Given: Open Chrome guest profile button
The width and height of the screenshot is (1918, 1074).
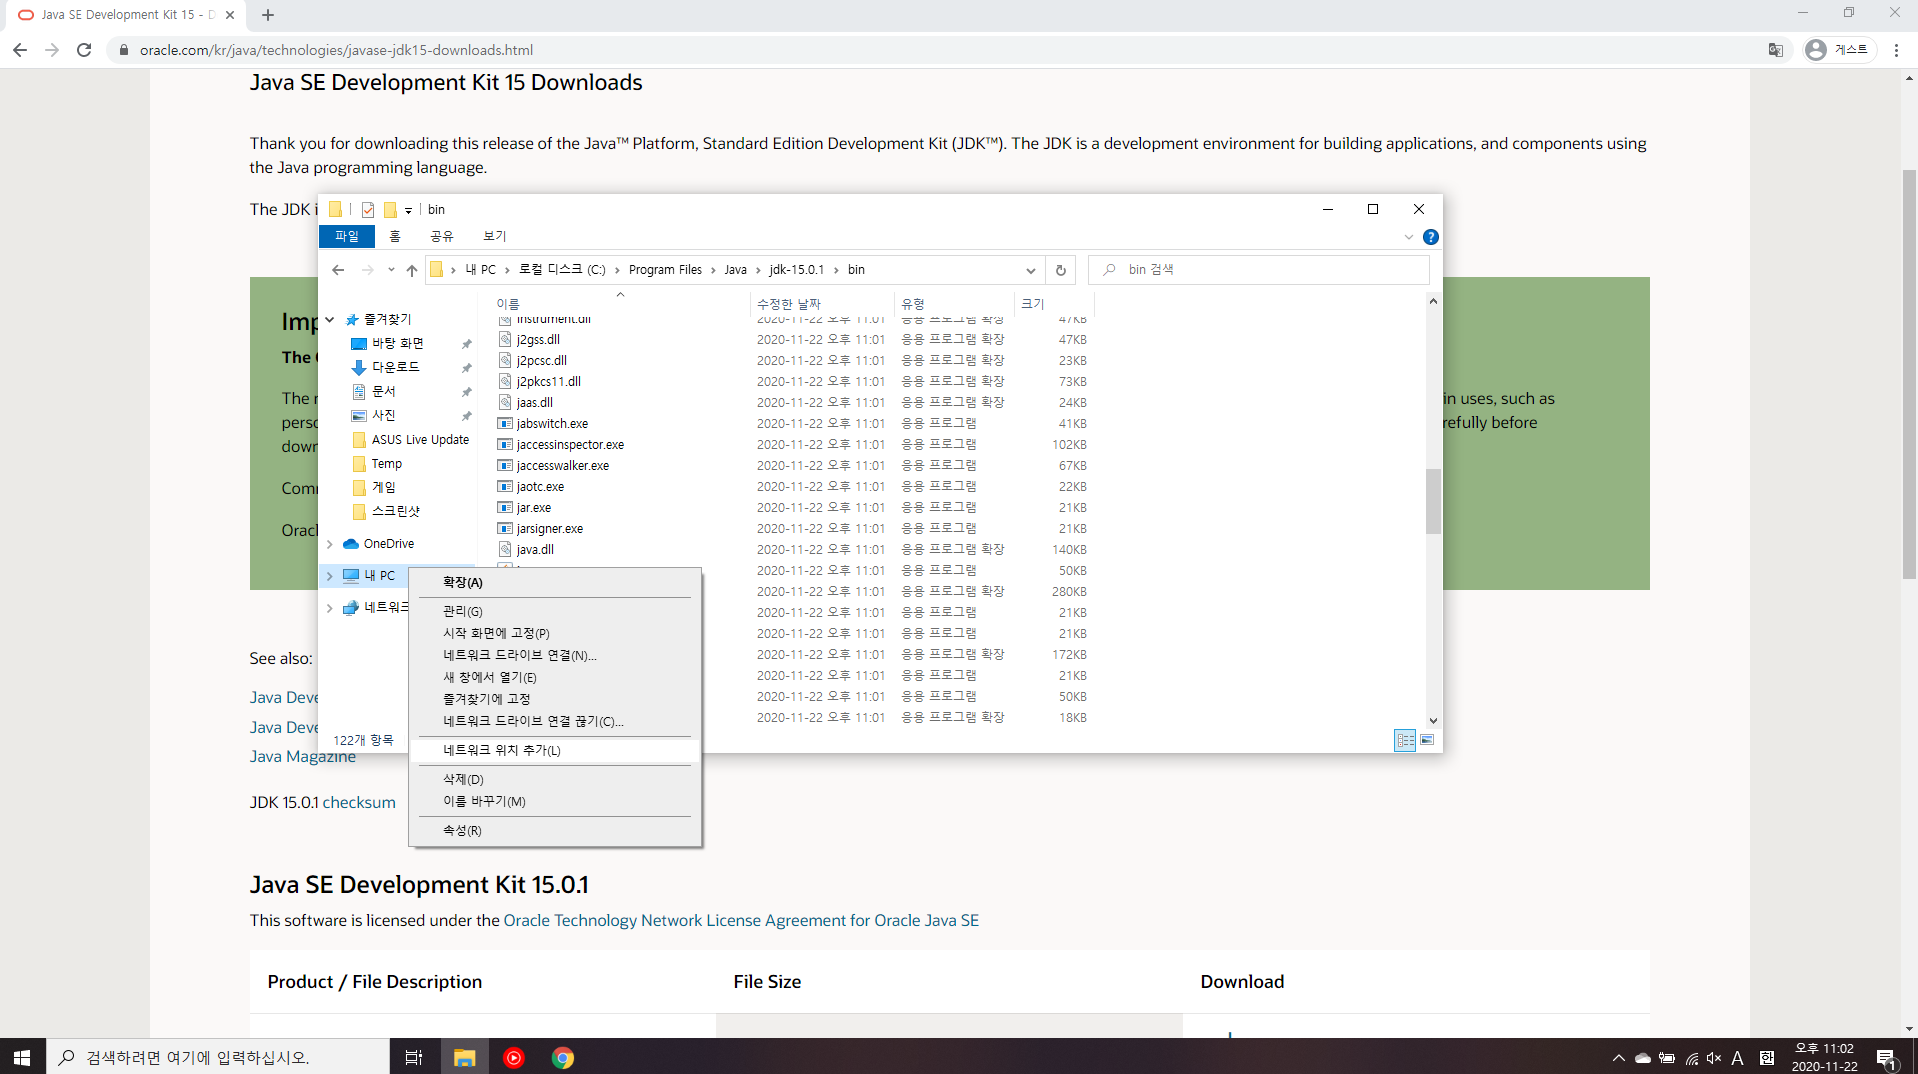Looking at the screenshot, I should 1839,50.
